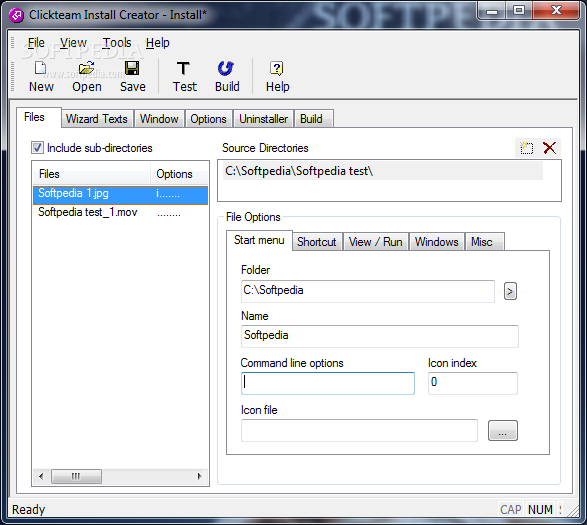Select the Files tab
This screenshot has width=587, height=525.
click(39, 117)
